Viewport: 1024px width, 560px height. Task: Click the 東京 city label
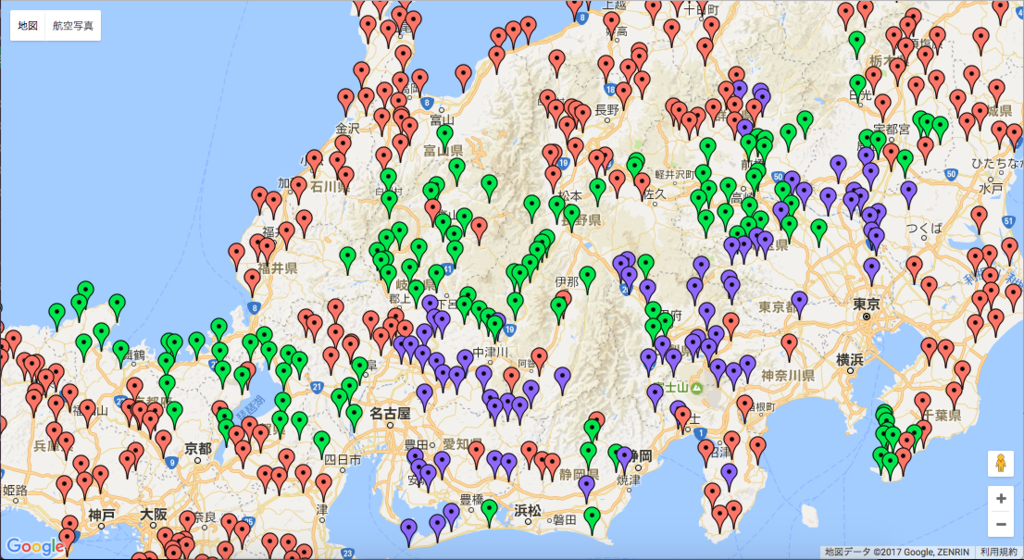[x=865, y=305]
